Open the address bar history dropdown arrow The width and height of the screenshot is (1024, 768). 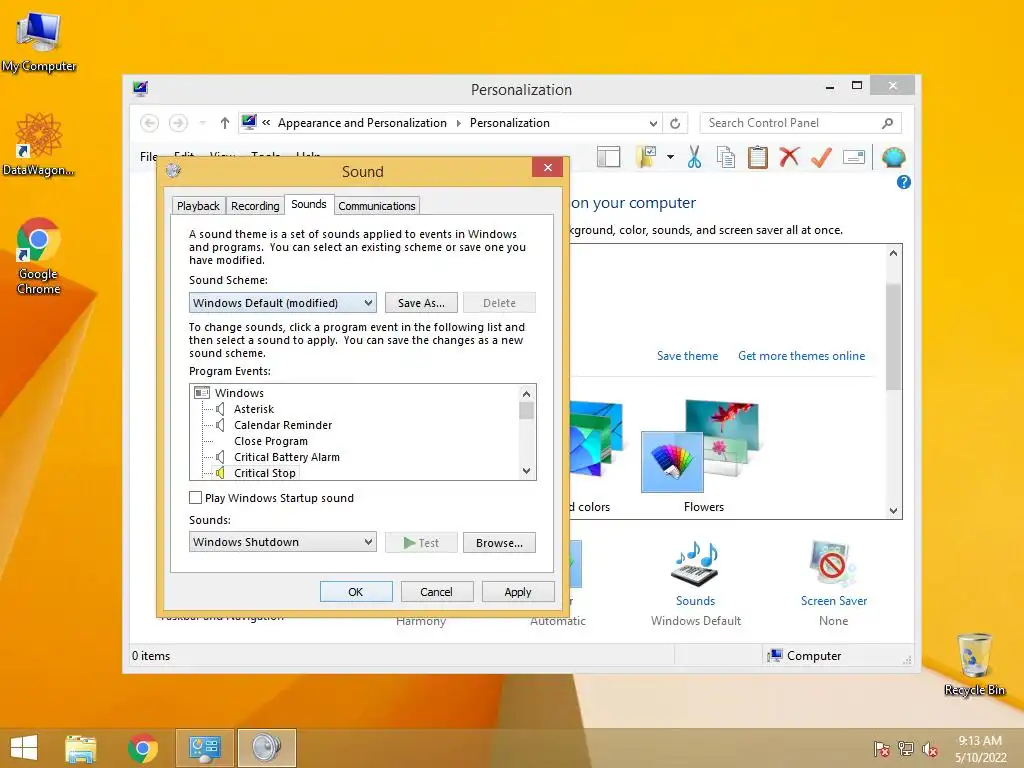click(x=653, y=123)
